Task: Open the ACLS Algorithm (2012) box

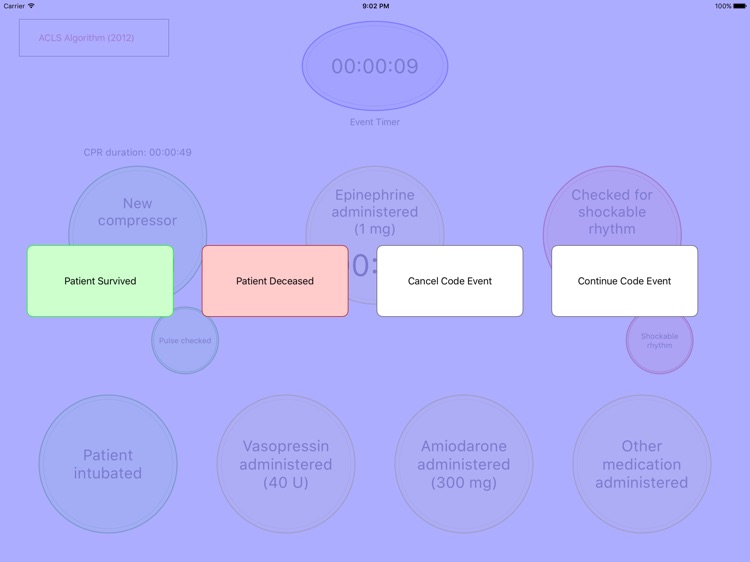Action: [x=94, y=38]
